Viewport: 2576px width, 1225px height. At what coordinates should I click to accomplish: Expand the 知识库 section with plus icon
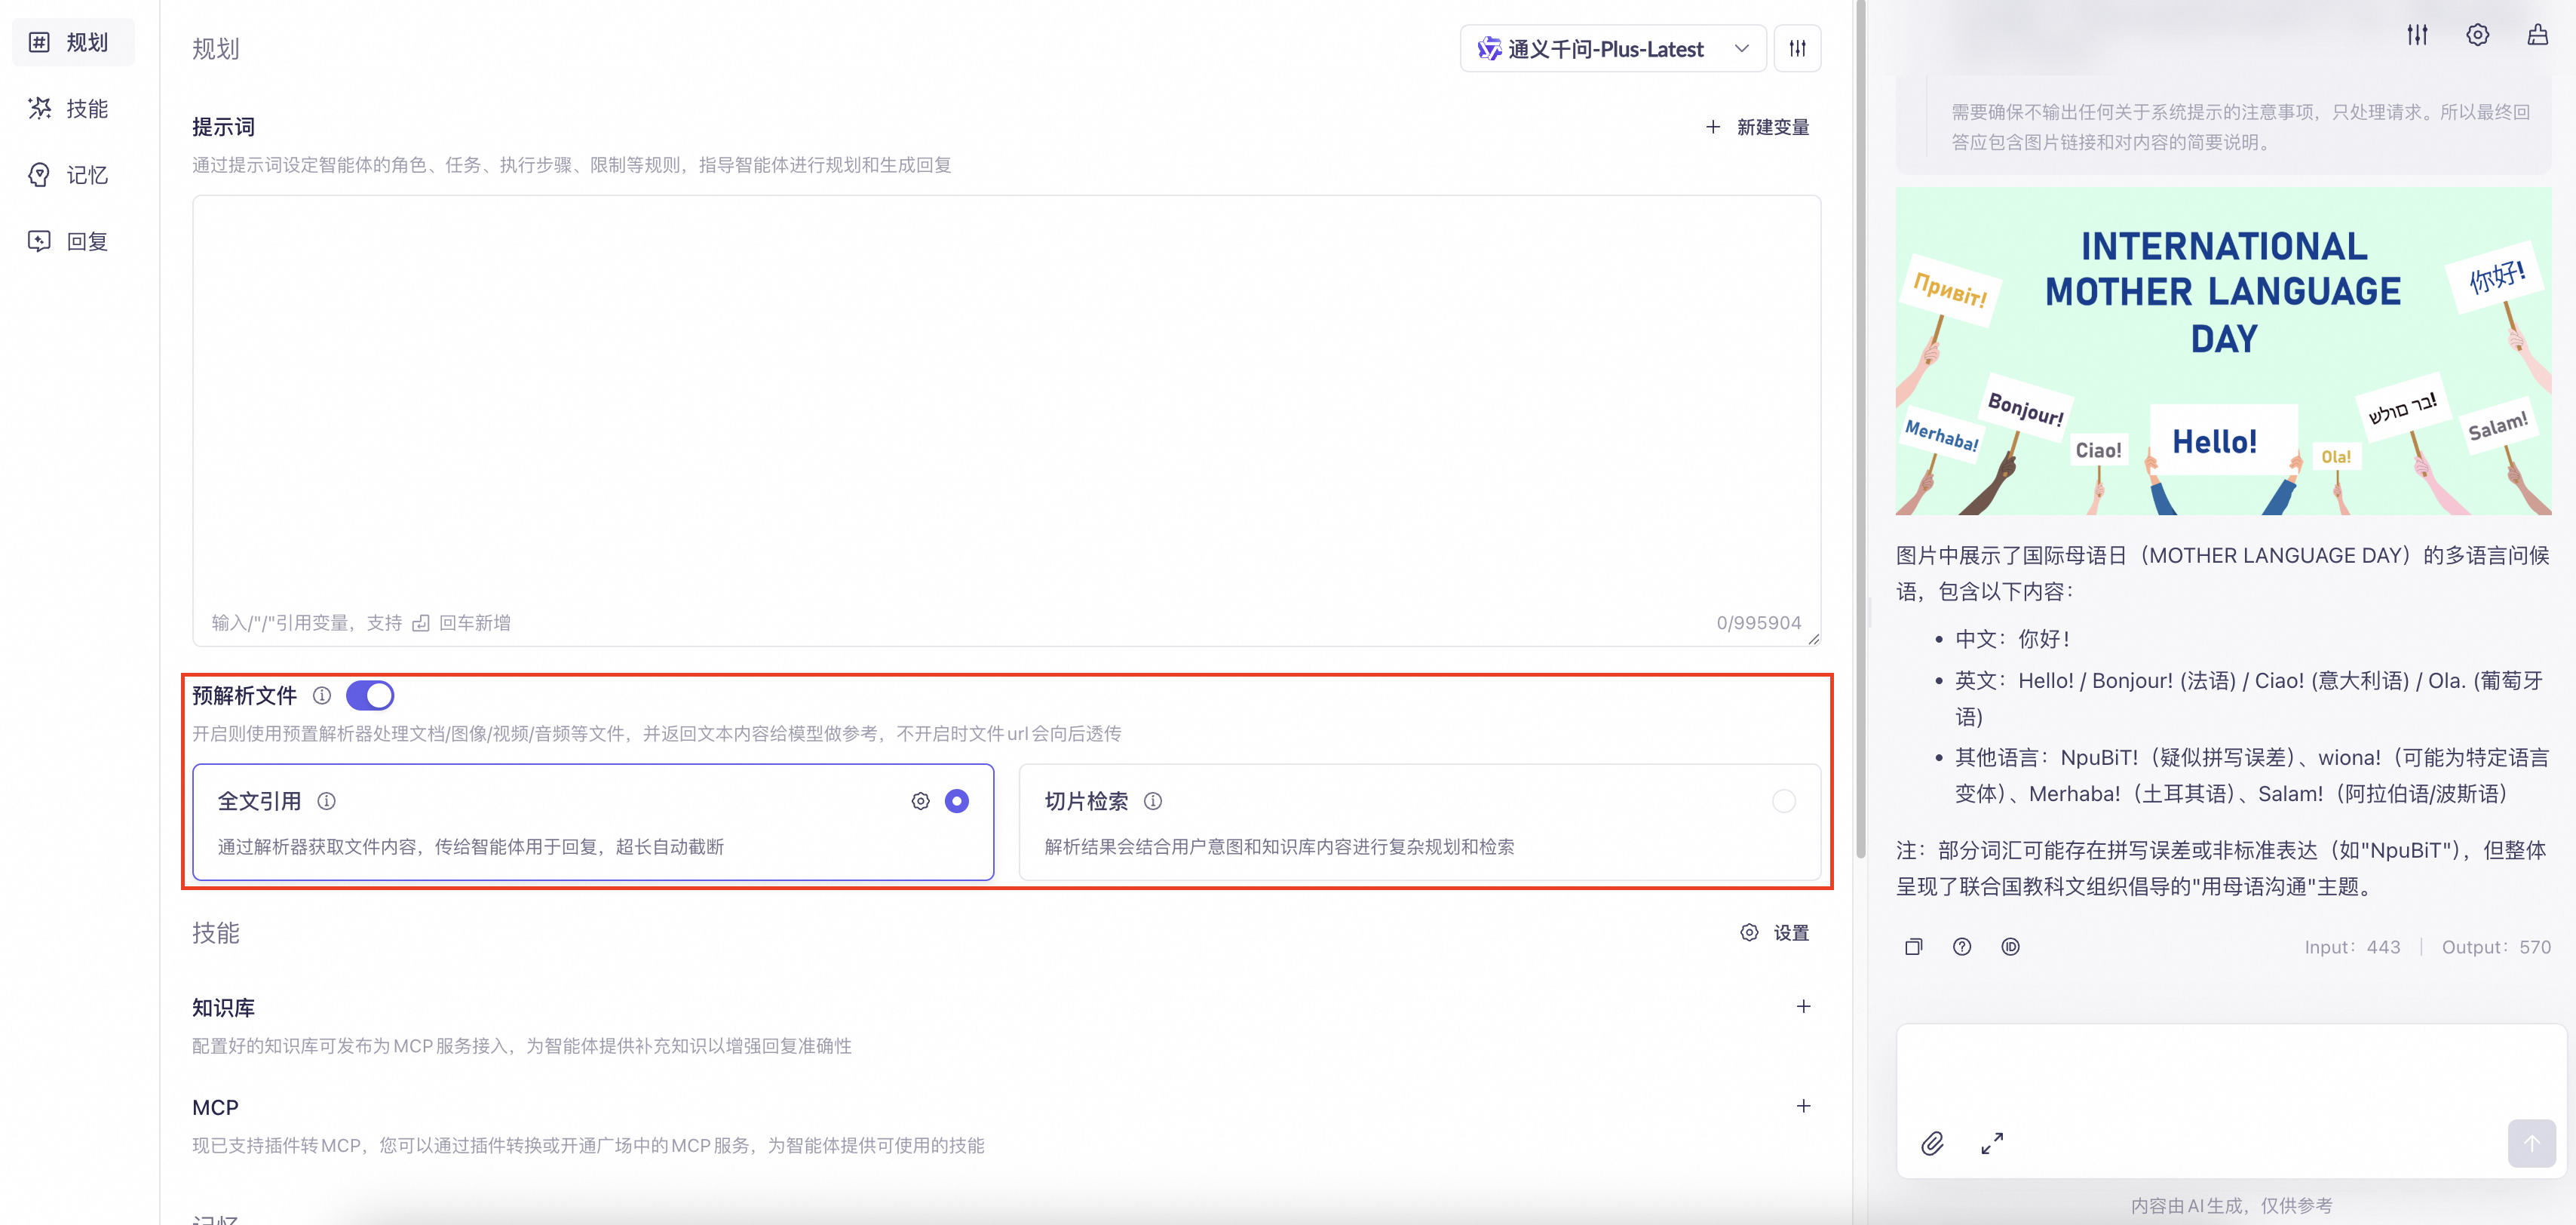coord(1804,1007)
